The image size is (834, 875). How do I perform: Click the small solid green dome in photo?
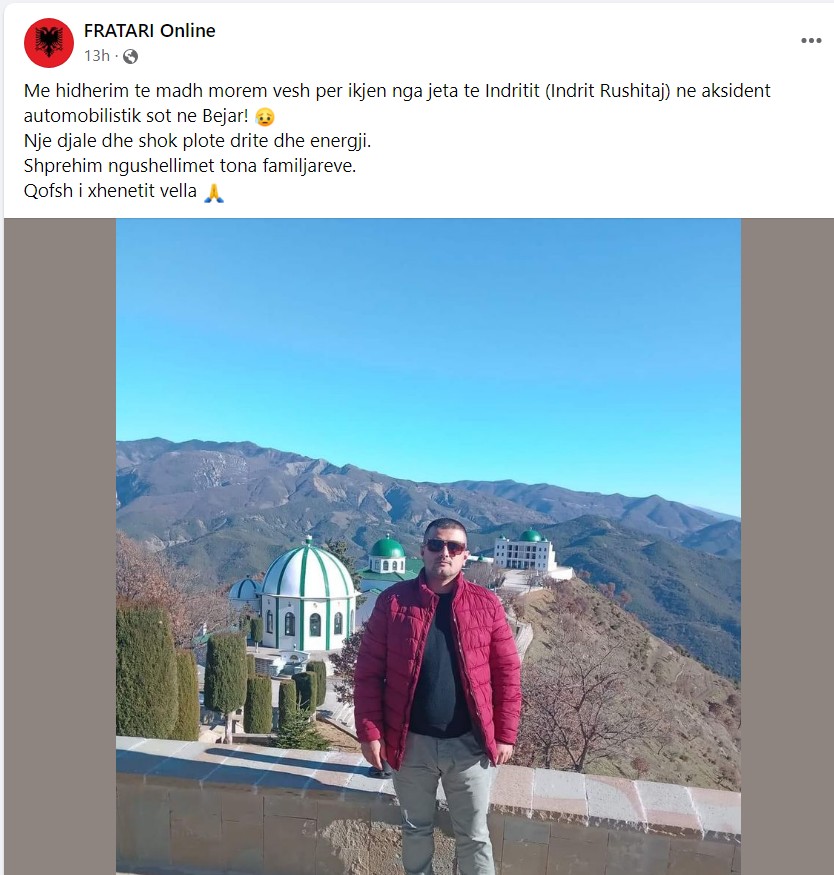tap(387, 547)
